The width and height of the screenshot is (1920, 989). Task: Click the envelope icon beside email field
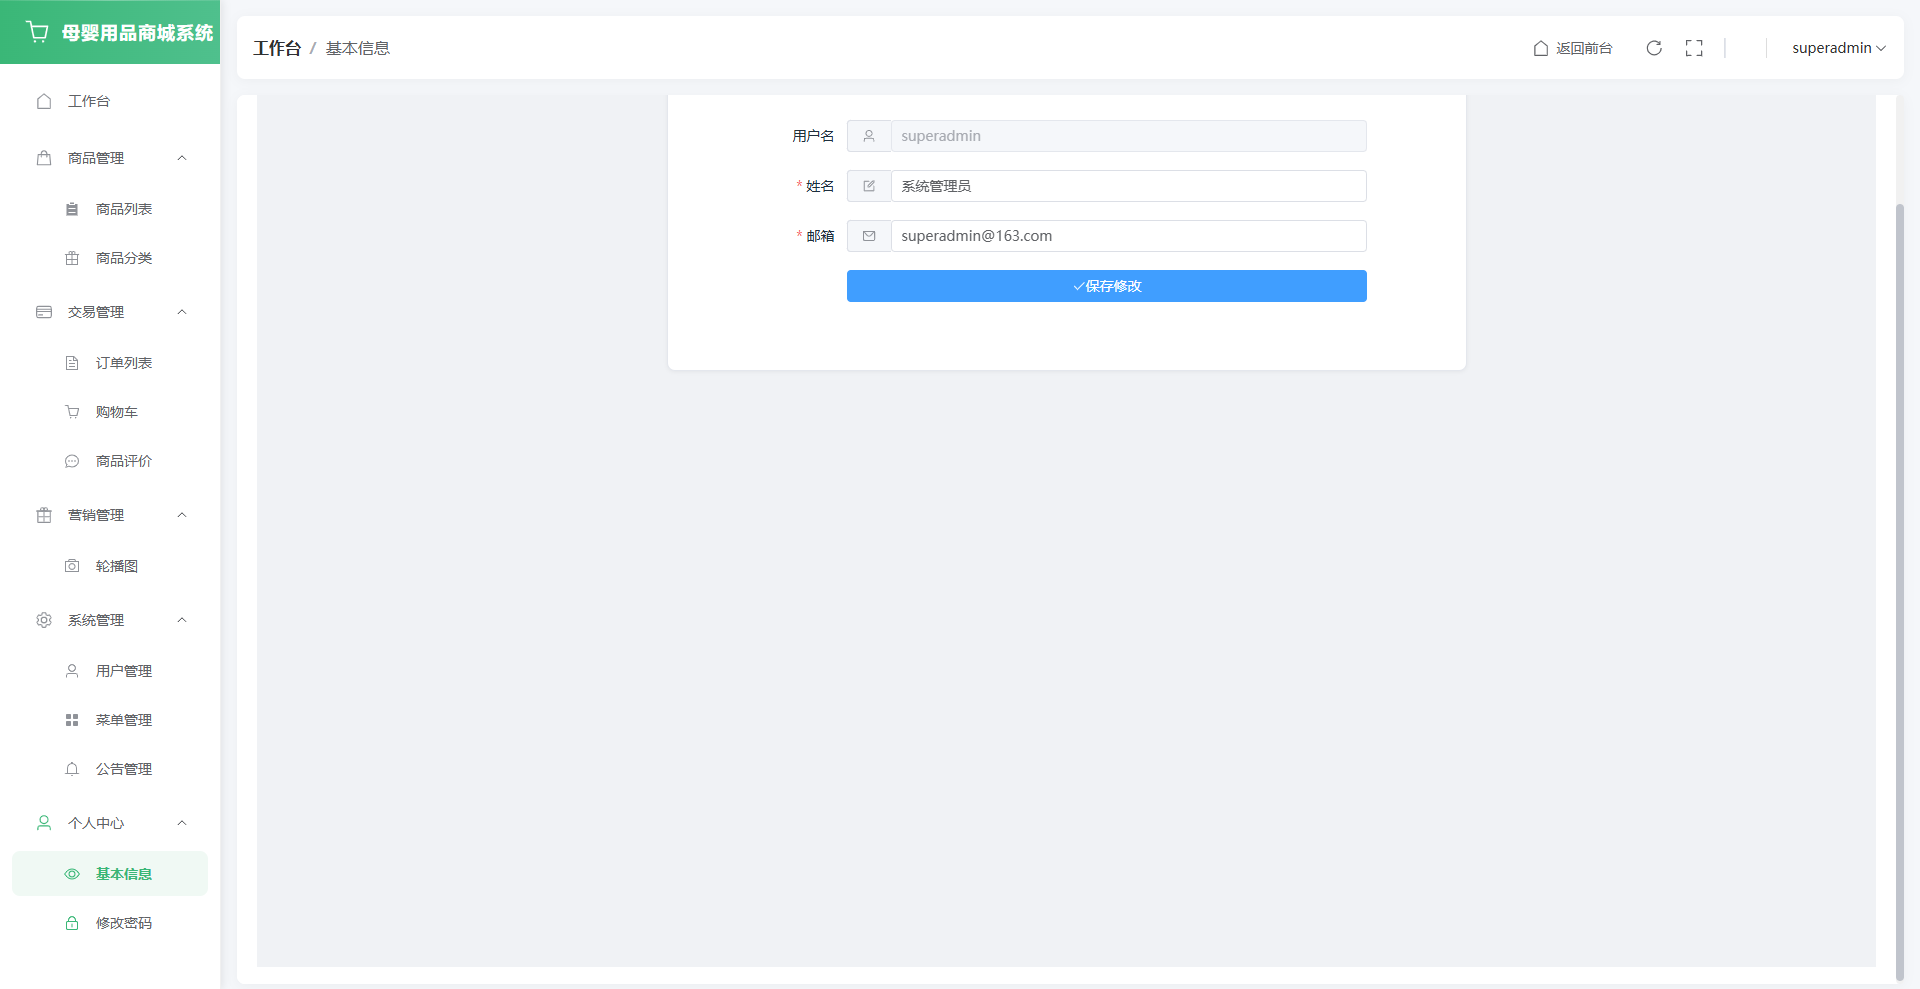[869, 236]
